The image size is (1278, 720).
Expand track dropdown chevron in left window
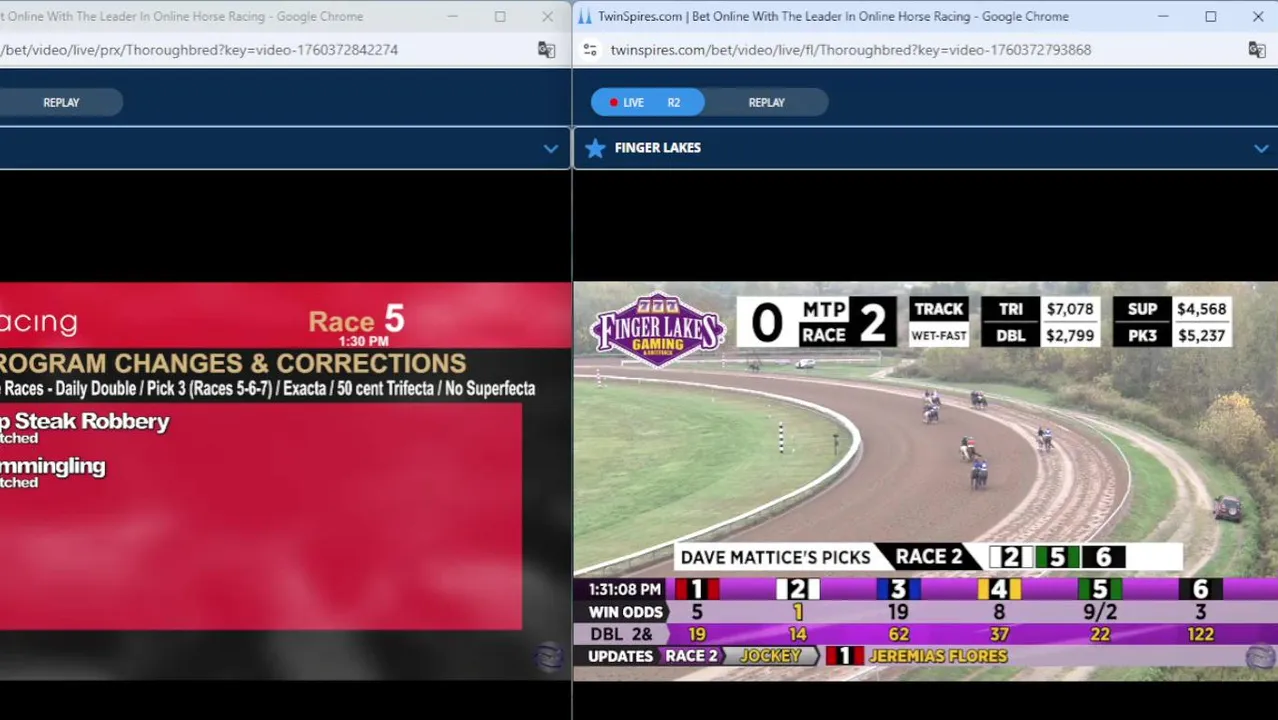[x=550, y=148]
